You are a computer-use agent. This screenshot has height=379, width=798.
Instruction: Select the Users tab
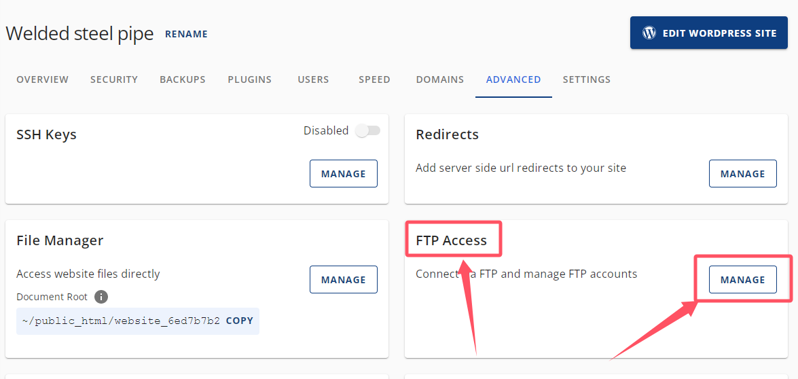point(313,79)
